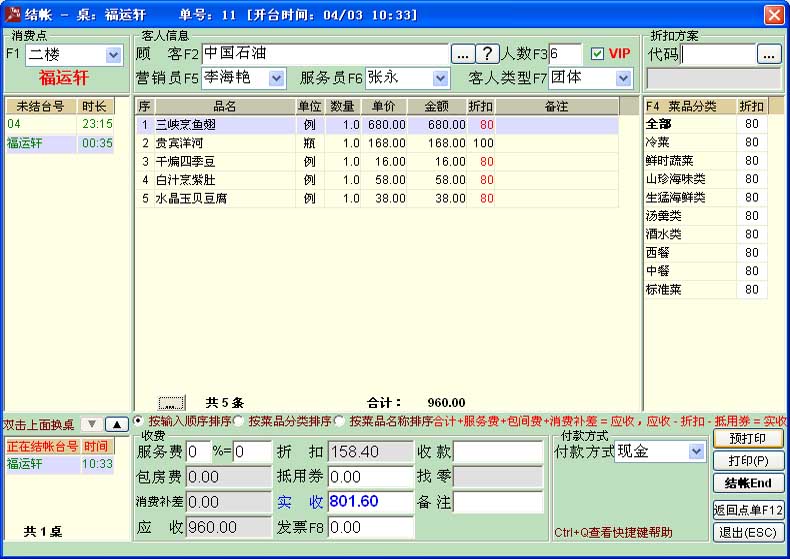The image size is (790, 559).
Task: Select sort by input order radio button
Action: pyautogui.click(x=139, y=421)
